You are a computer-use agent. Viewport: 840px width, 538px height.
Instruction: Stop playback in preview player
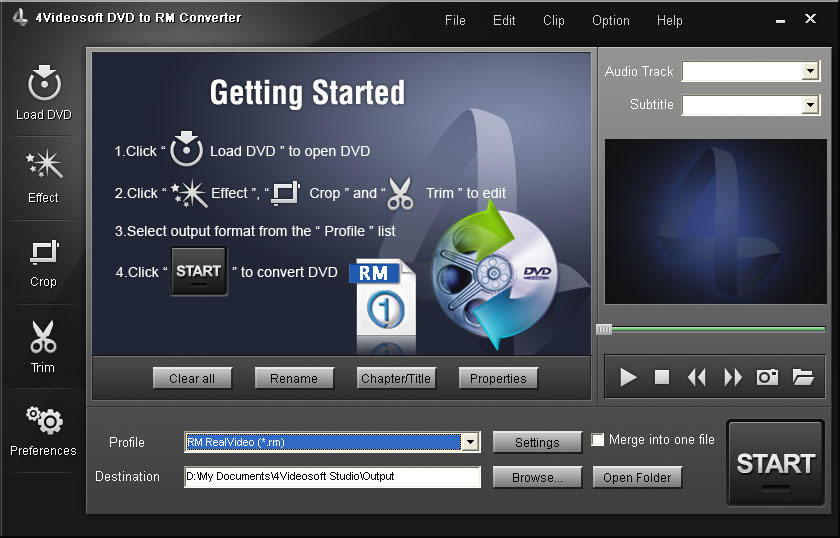point(662,377)
